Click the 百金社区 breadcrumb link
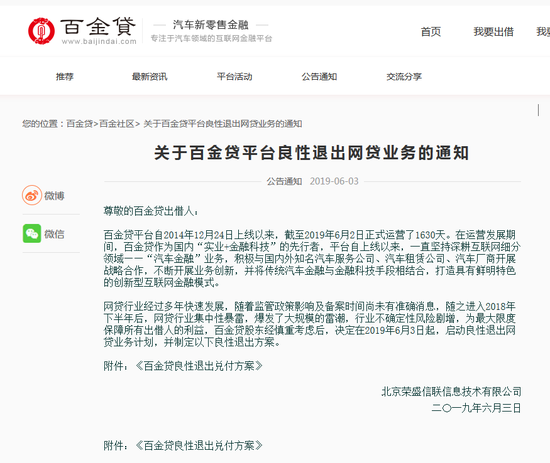This screenshot has width=550, height=463. point(117,124)
